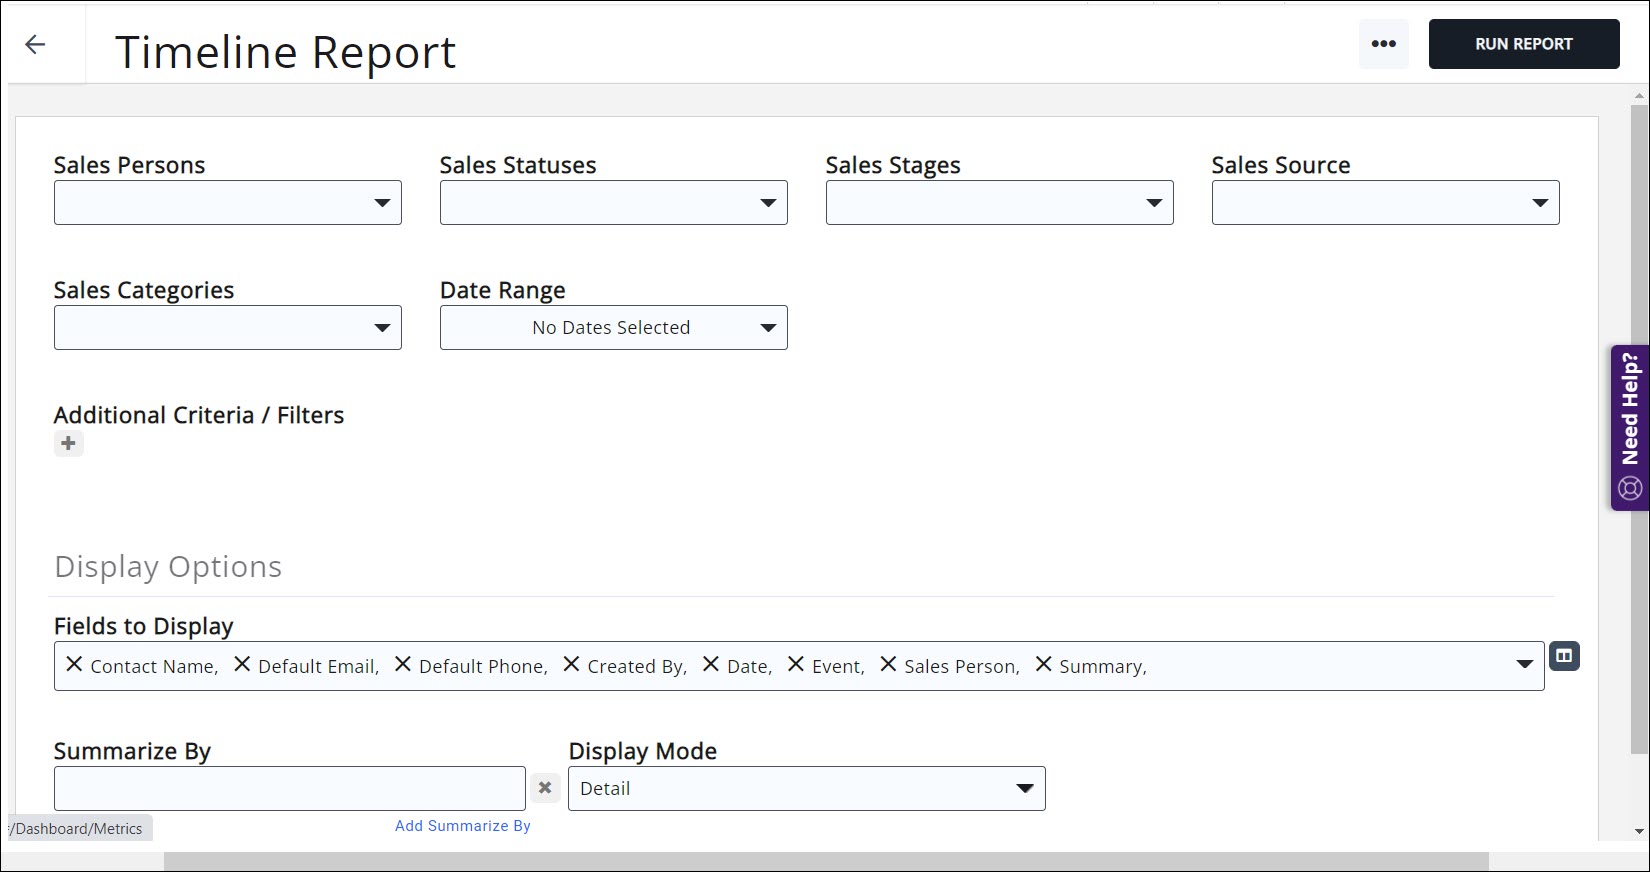
Task: Expand the Date Range selector
Action: click(613, 328)
